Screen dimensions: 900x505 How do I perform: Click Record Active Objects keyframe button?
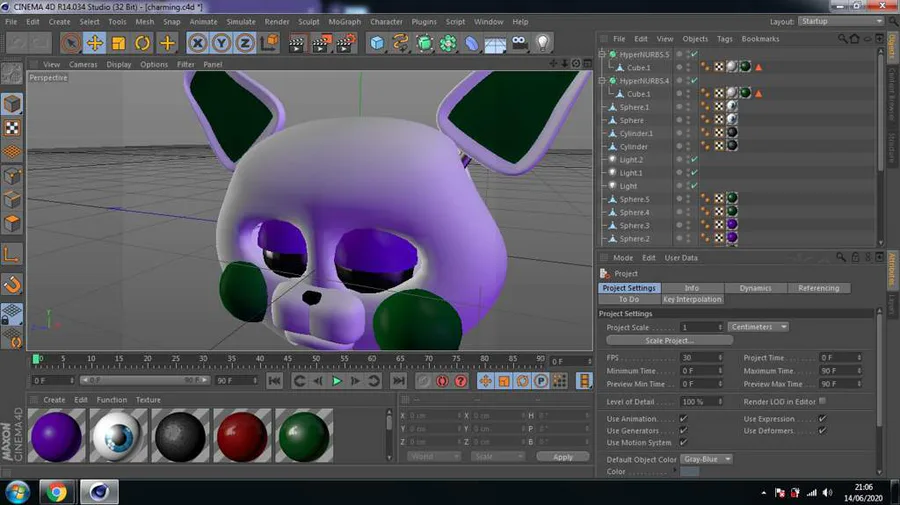coord(424,381)
